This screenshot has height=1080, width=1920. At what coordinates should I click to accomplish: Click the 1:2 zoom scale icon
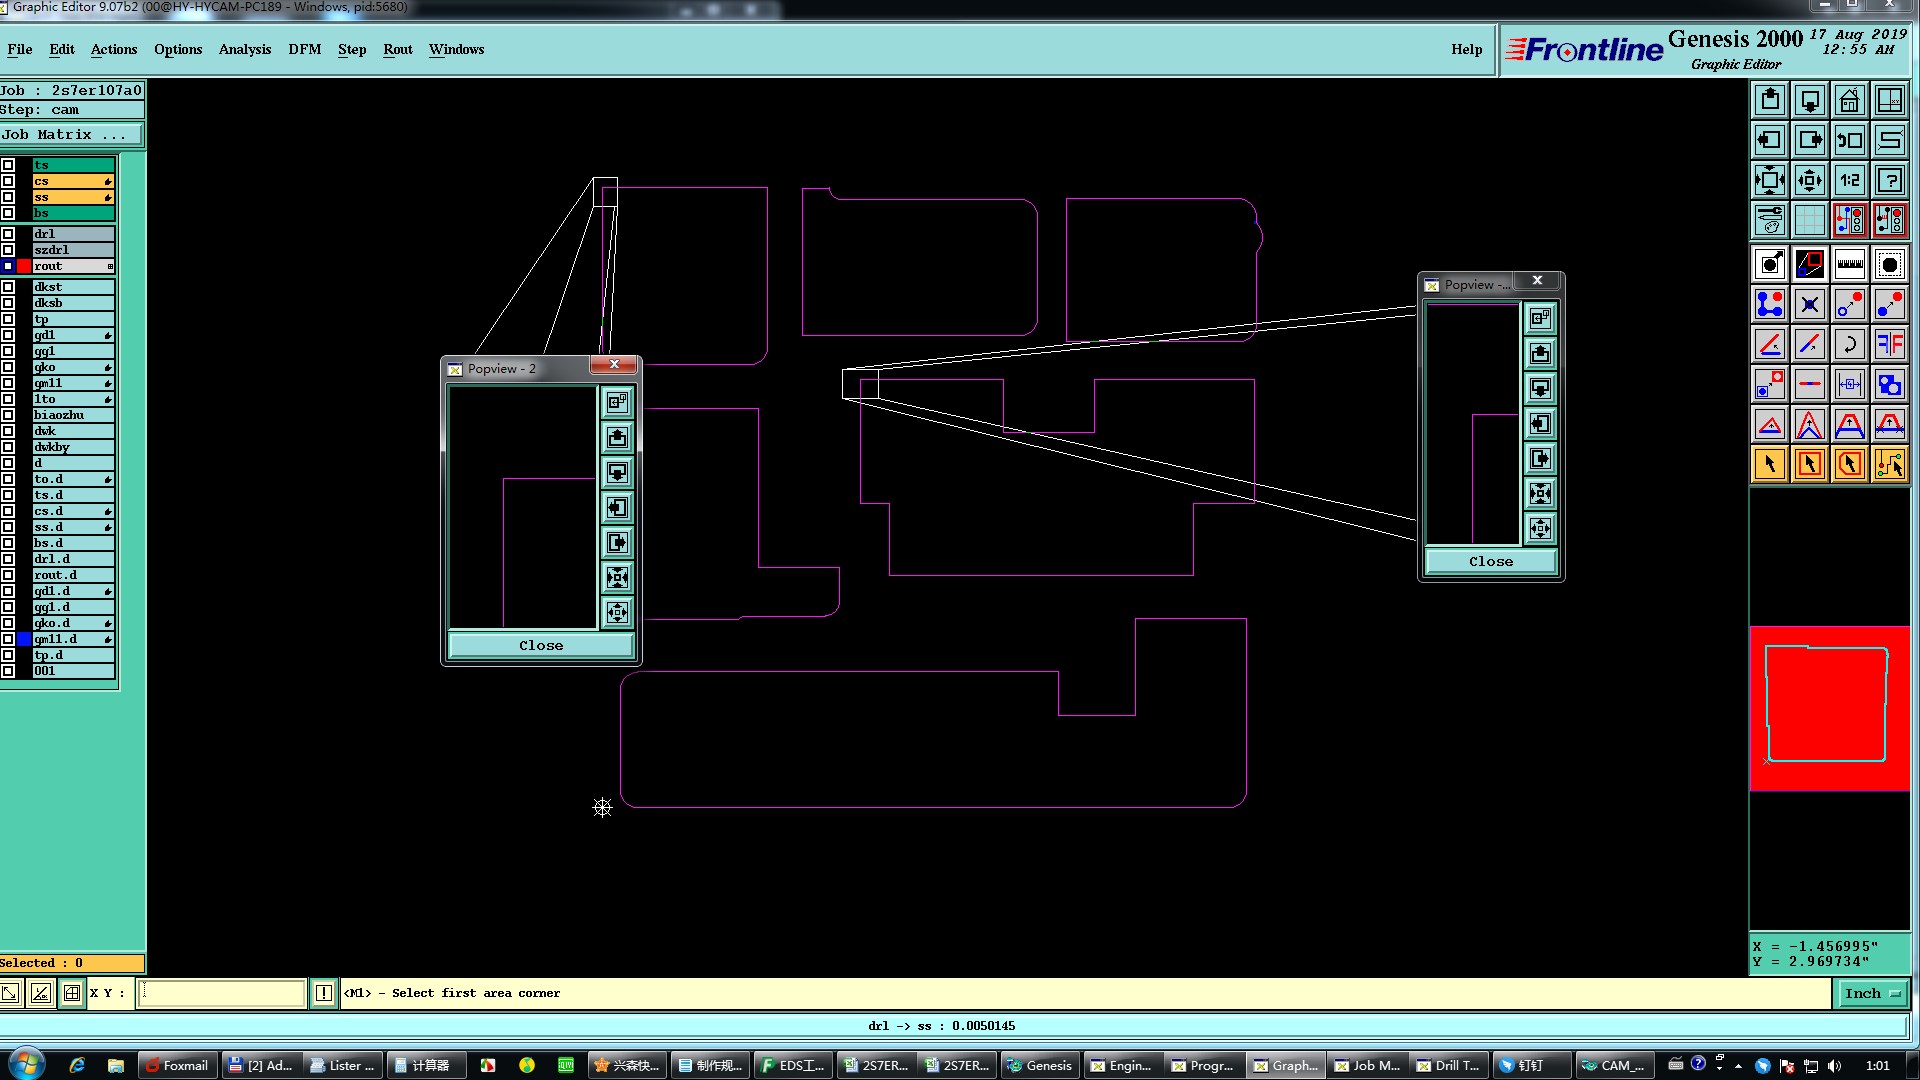click(1849, 180)
